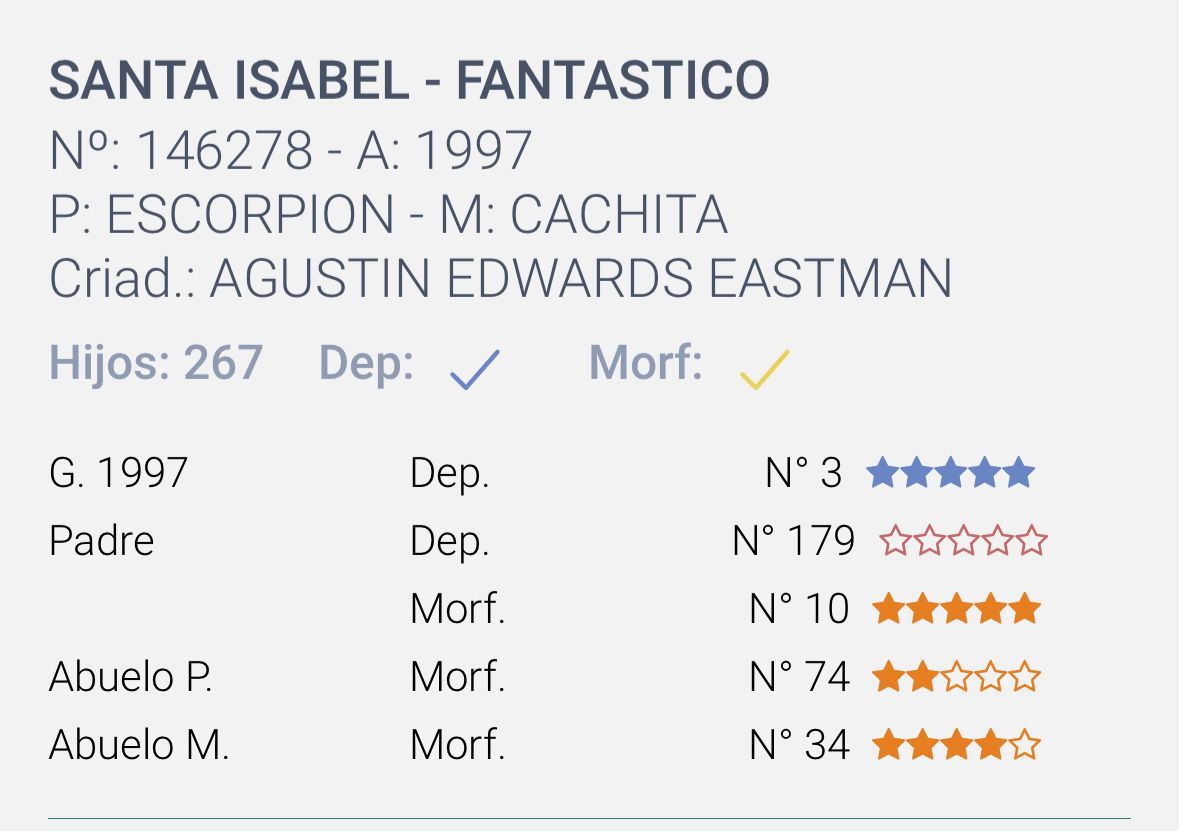The height and width of the screenshot is (831, 1179).
Task: Click the N° 179 ranking text
Action: click(793, 541)
